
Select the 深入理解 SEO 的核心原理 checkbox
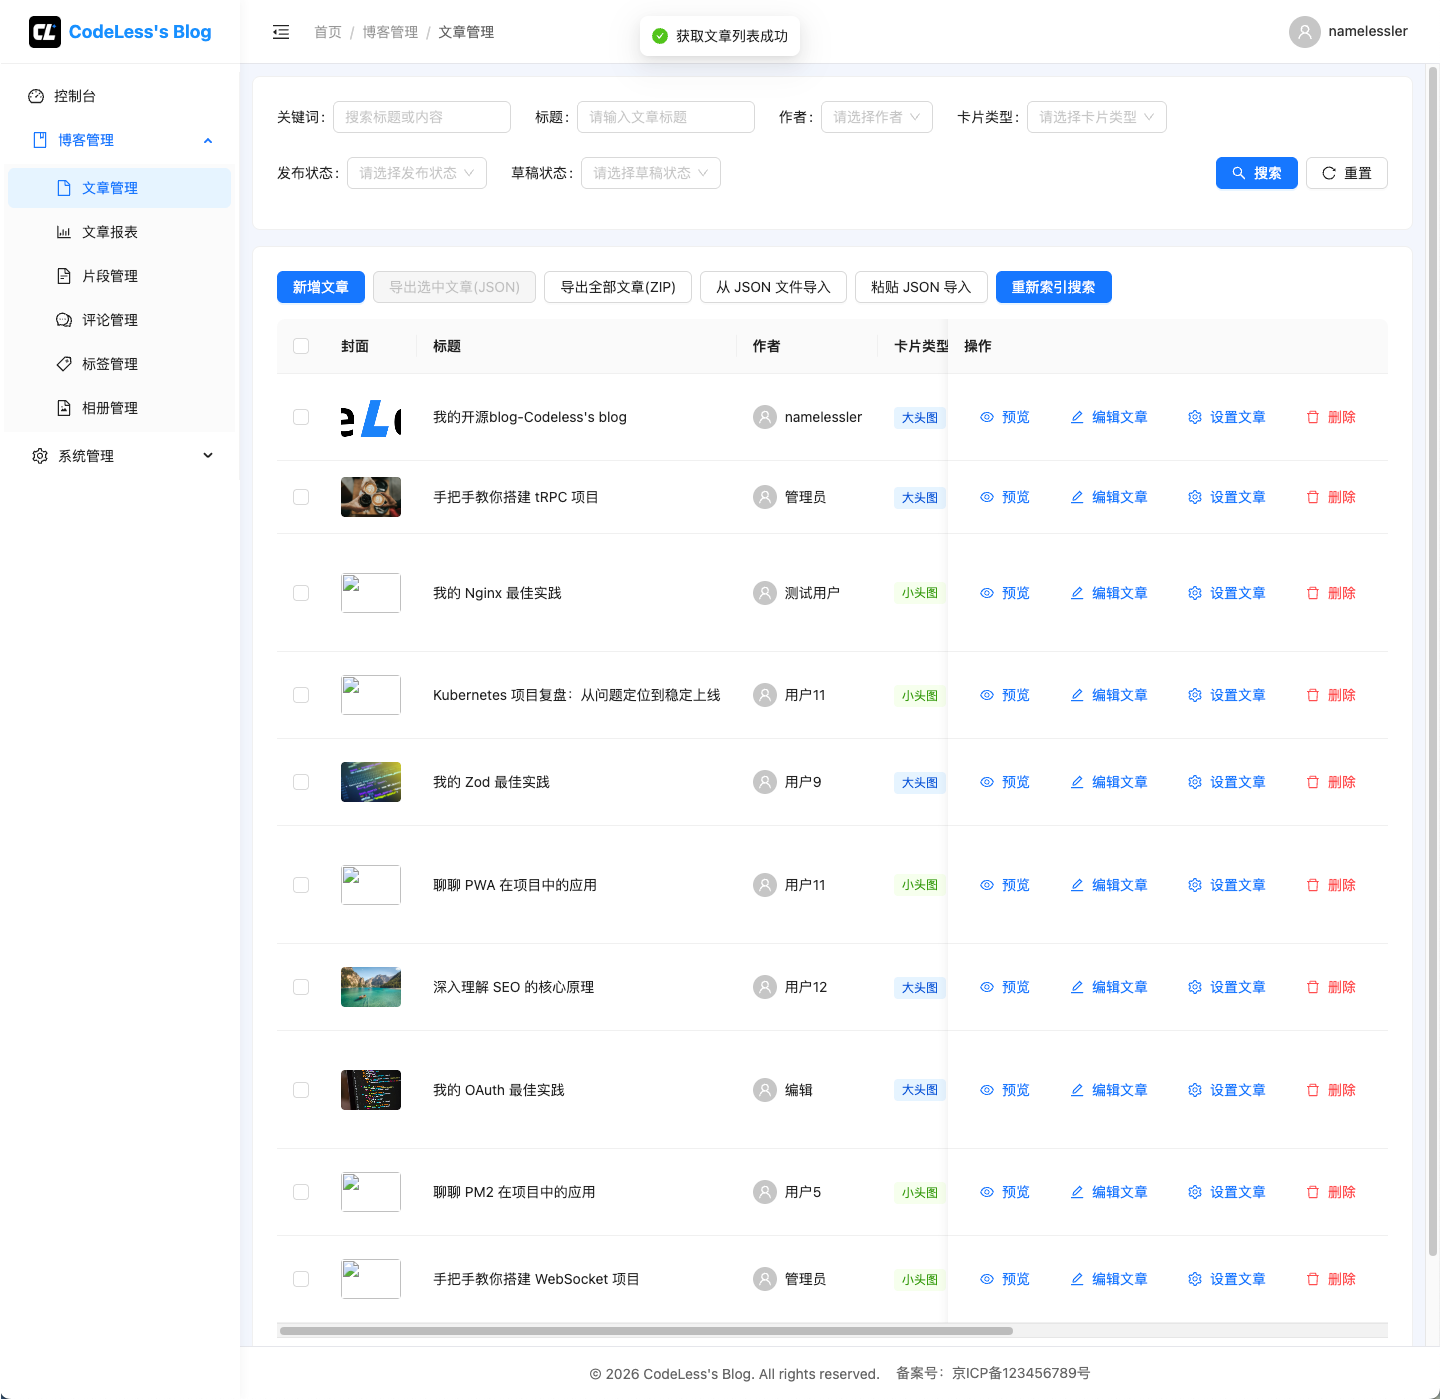pyautogui.click(x=301, y=987)
